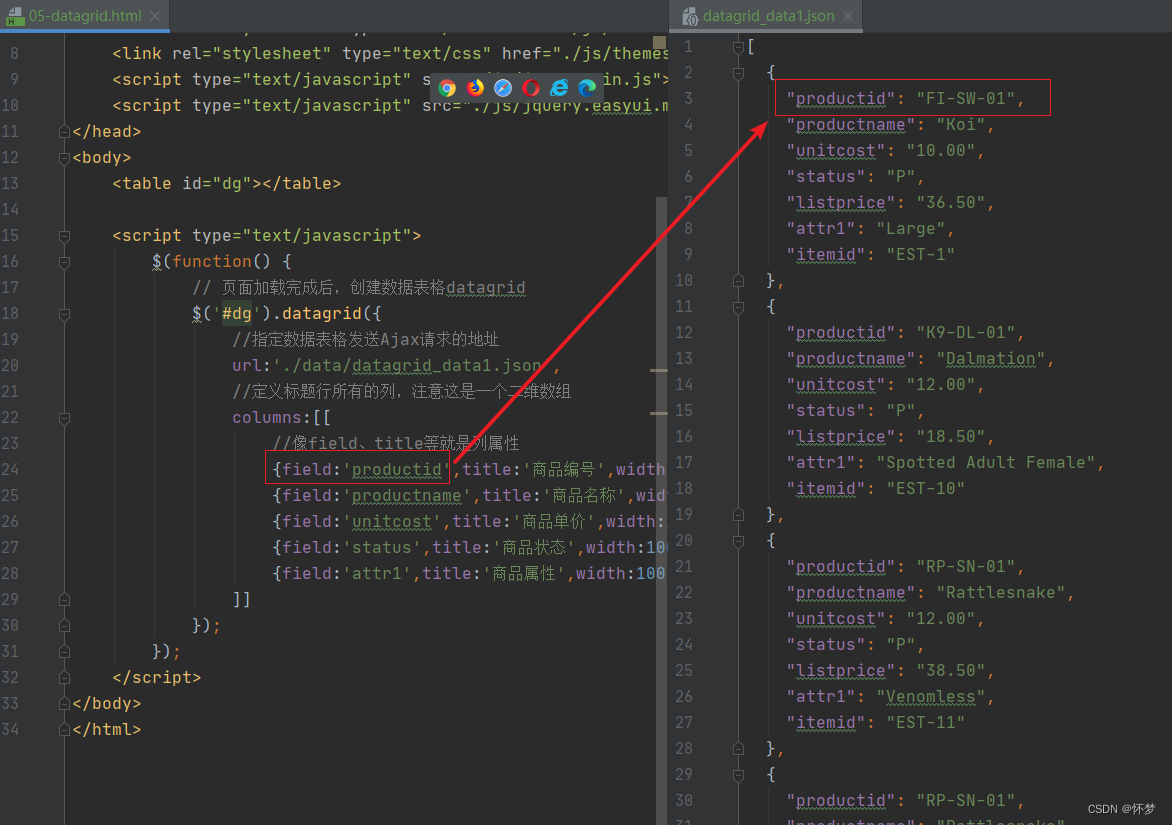Collapse the datagrid call fold at line 18
1172x825 pixels.
[64, 314]
